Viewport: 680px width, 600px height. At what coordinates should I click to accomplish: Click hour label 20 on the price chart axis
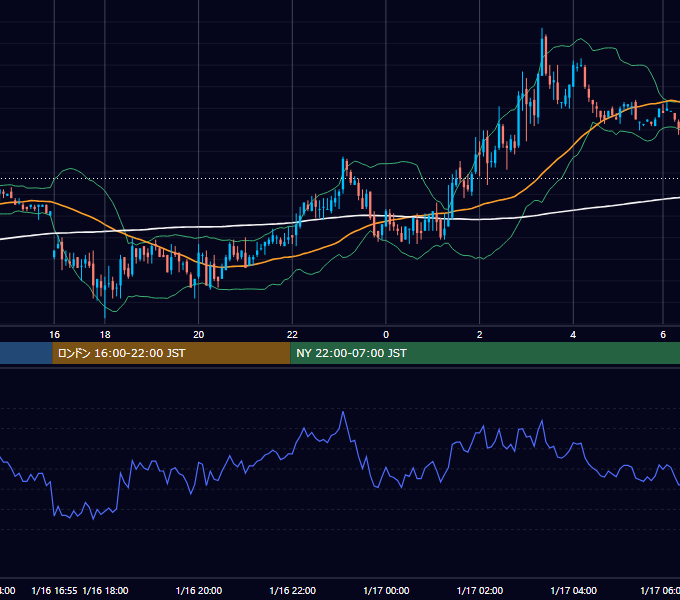pyautogui.click(x=199, y=335)
